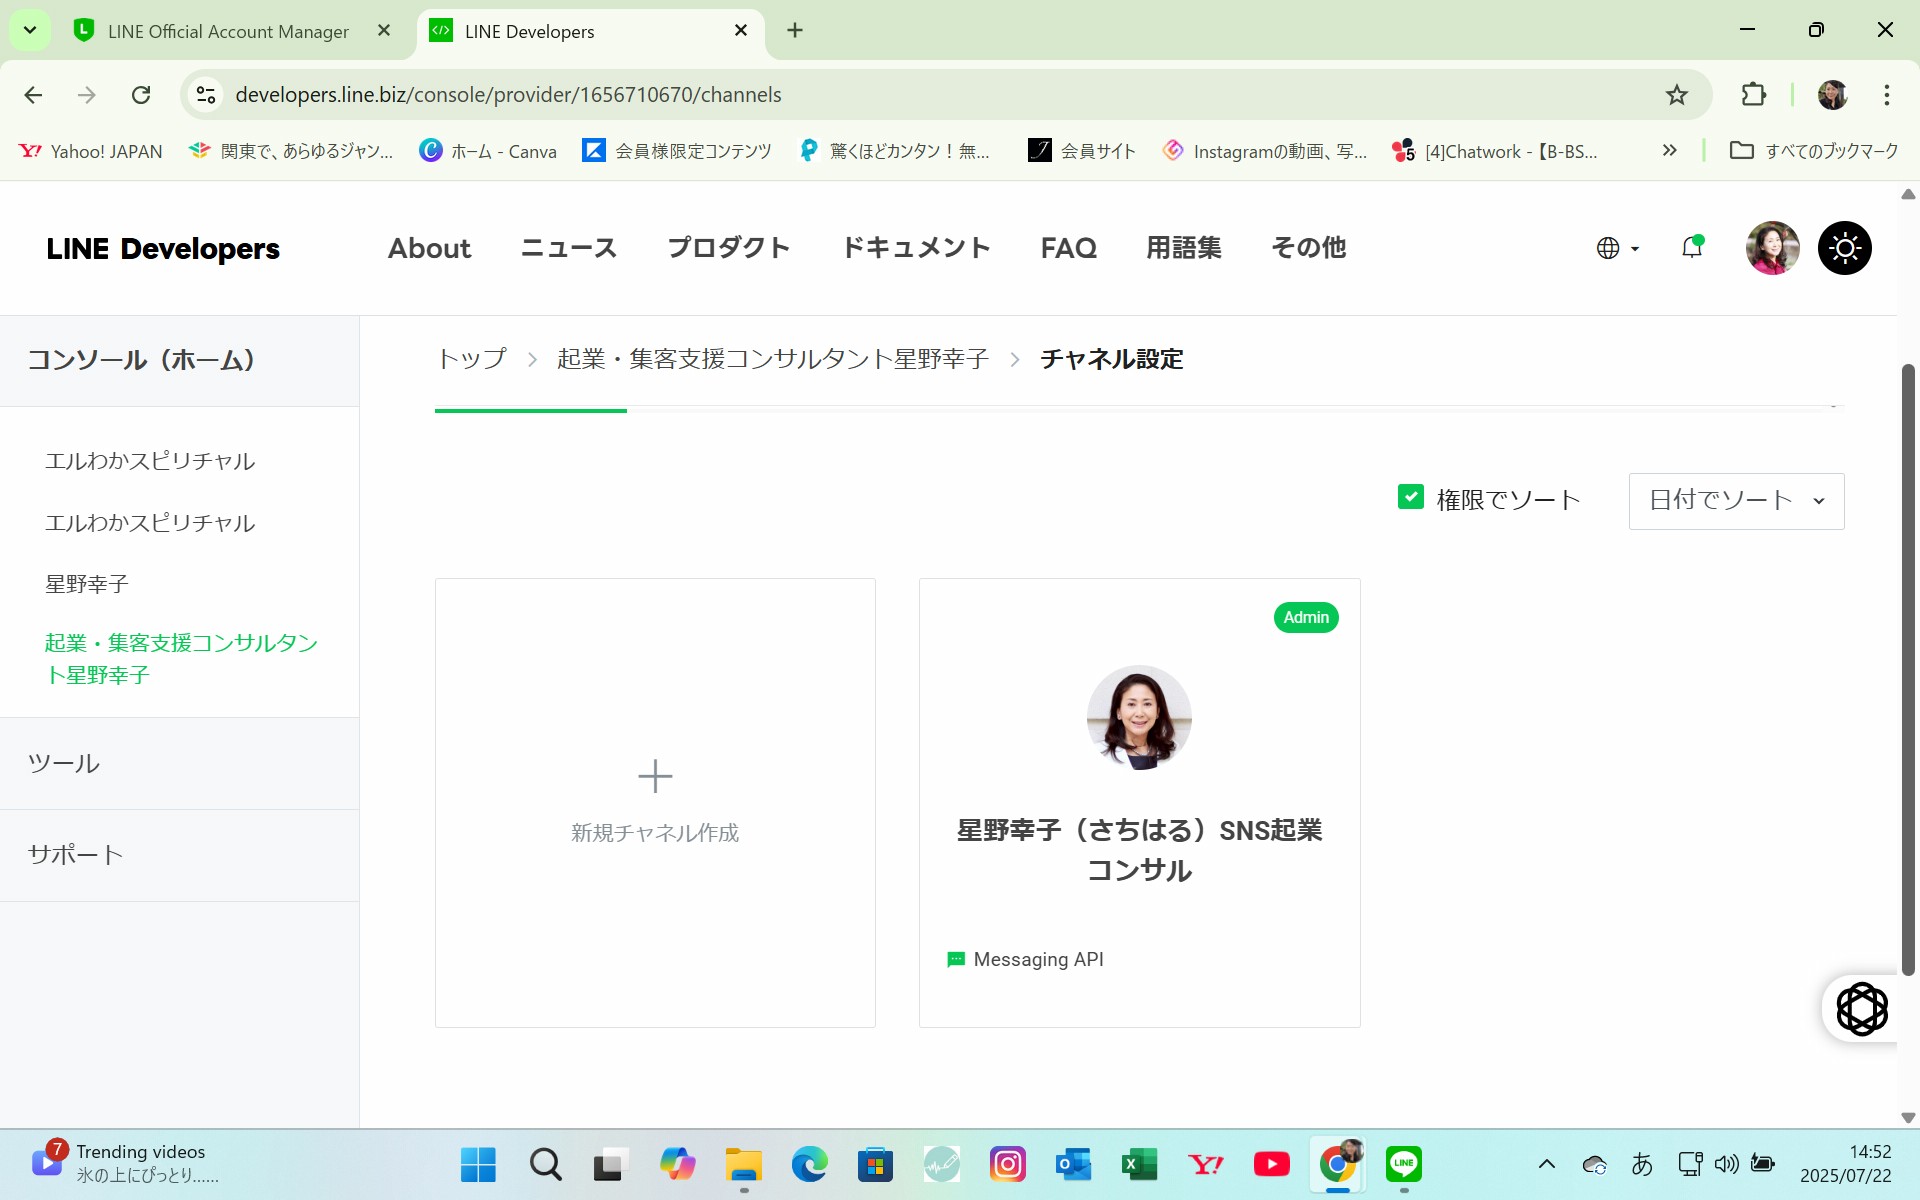Close the LINE Developers tab
Screen dimensions: 1920x1200
pos(741,31)
